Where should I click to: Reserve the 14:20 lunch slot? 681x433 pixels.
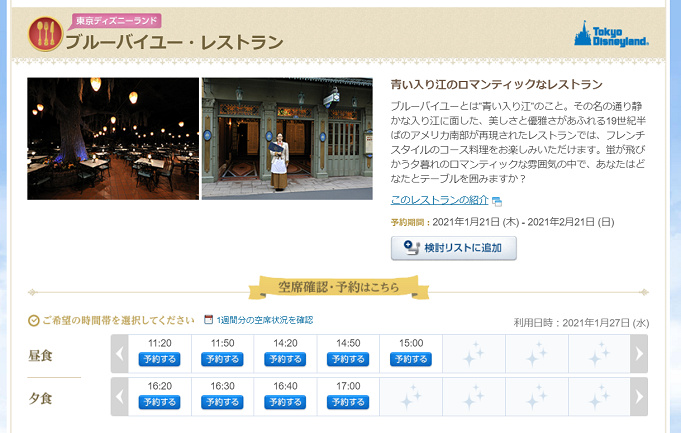coord(285,359)
